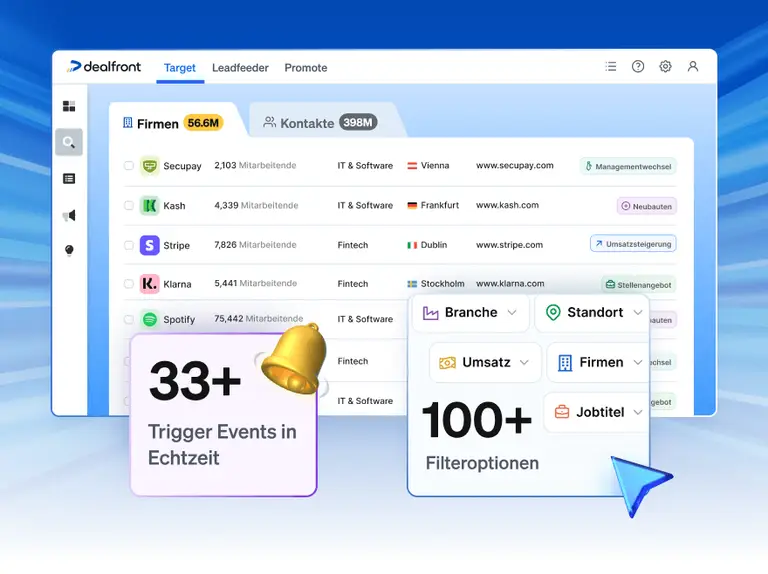The image size is (768, 574).
Task: Switch to the Leadfeeder menu tab
Action: coord(241,68)
